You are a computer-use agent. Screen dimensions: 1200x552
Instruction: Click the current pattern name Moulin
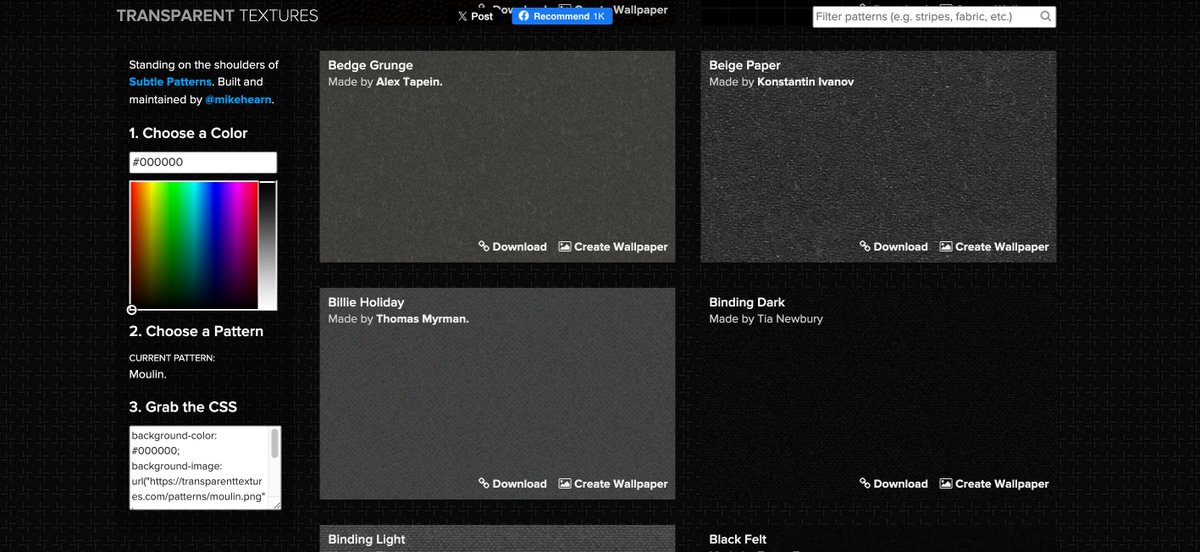coord(148,374)
